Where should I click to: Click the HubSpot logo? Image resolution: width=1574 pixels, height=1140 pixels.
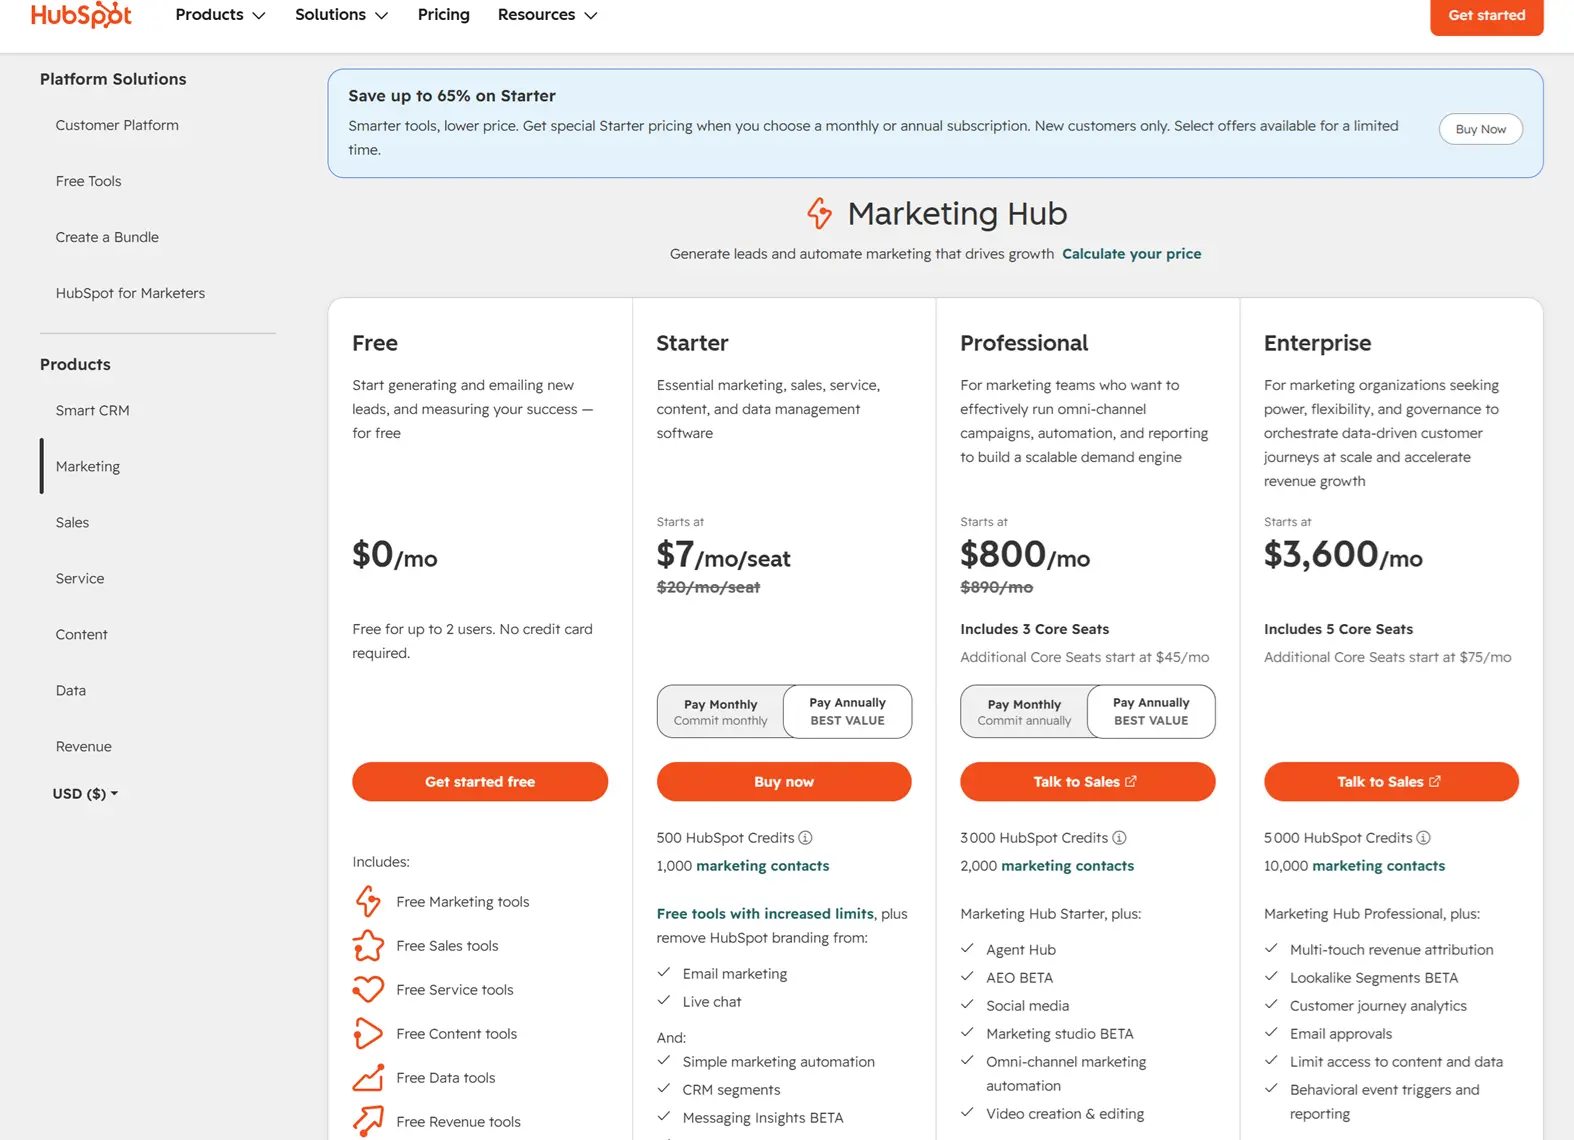pos(81,14)
